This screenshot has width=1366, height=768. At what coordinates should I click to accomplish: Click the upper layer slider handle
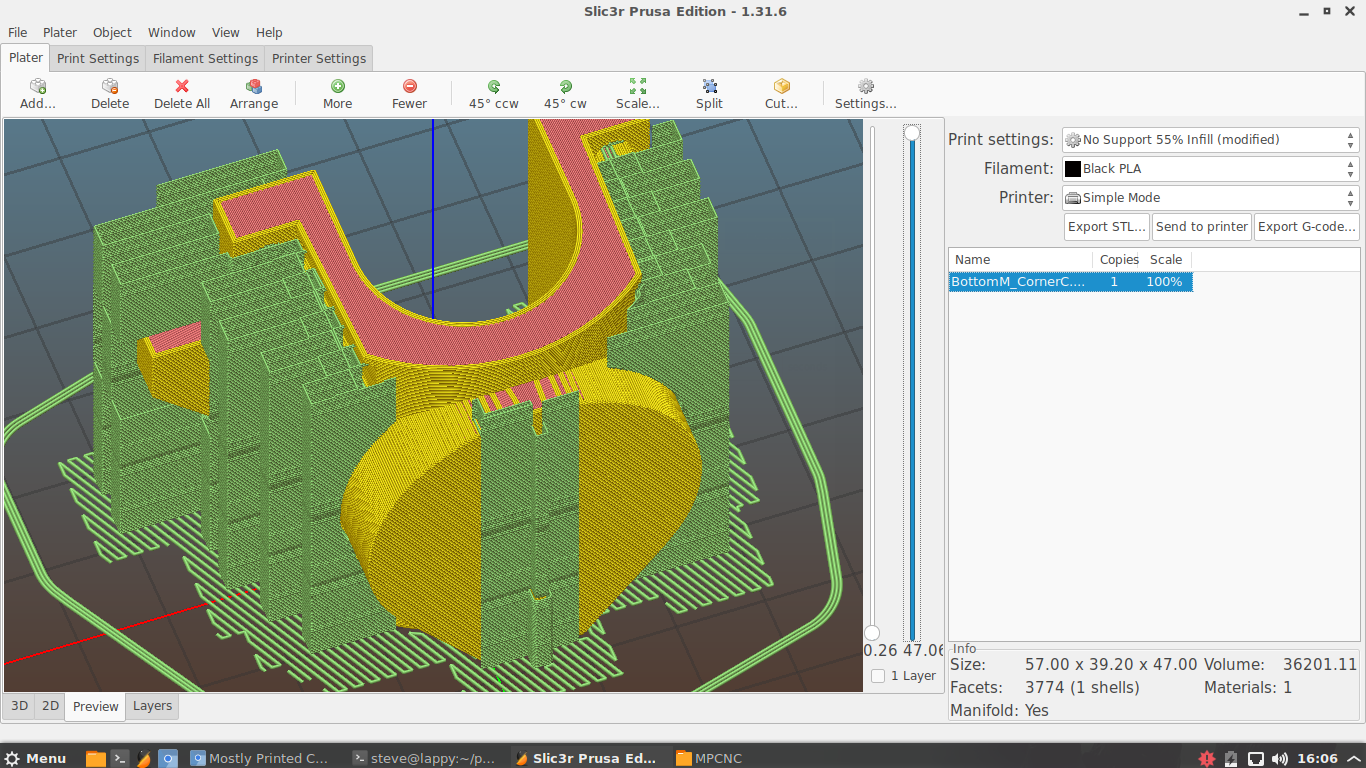pyautogui.click(x=912, y=133)
